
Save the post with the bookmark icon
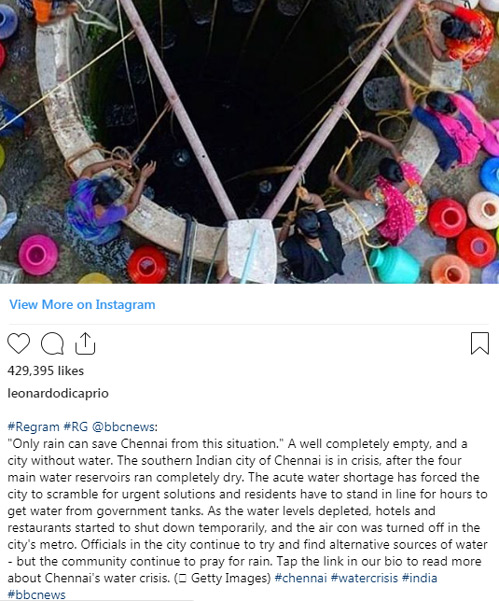pos(480,343)
